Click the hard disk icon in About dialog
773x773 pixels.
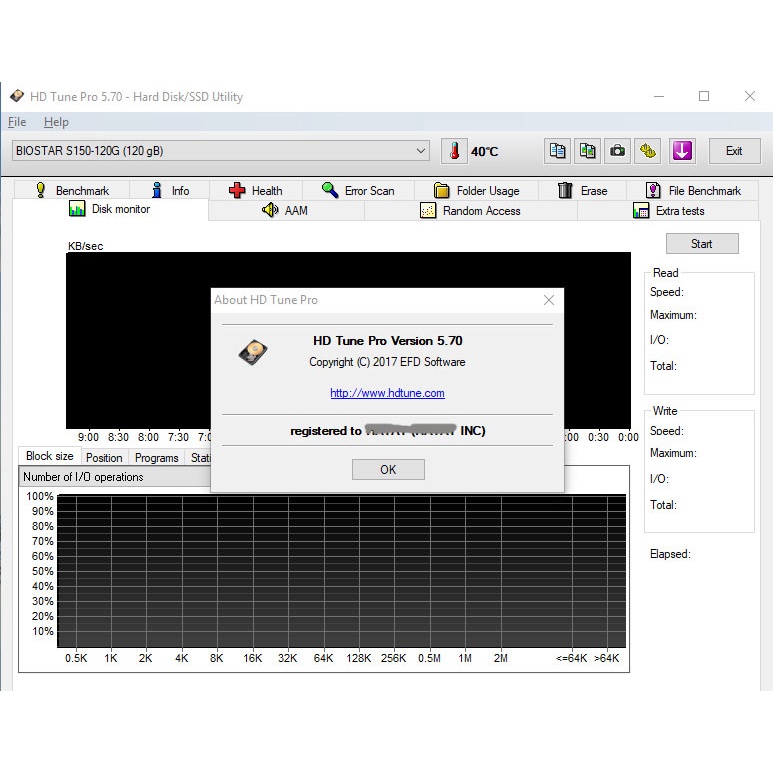(253, 352)
